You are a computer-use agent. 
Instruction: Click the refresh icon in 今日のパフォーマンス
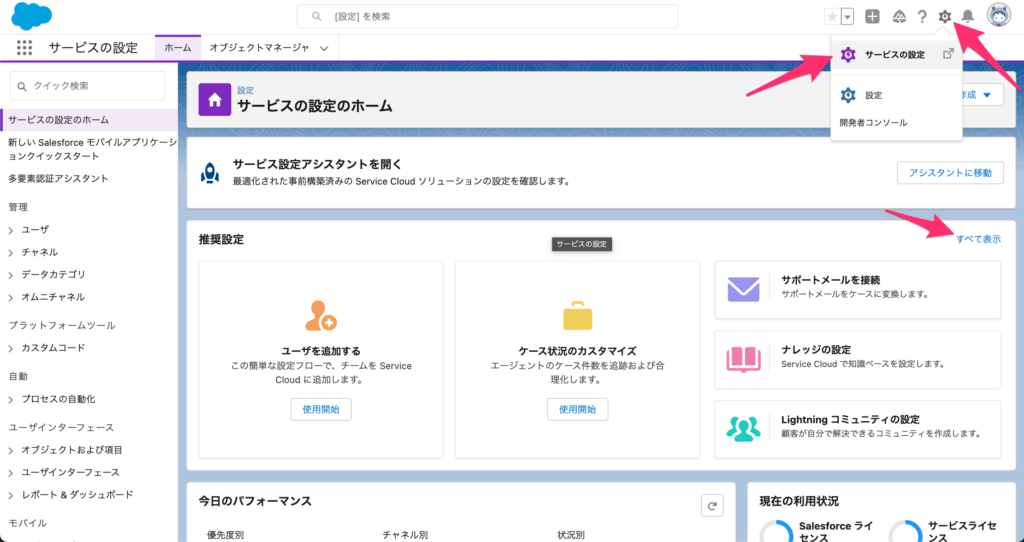712,505
